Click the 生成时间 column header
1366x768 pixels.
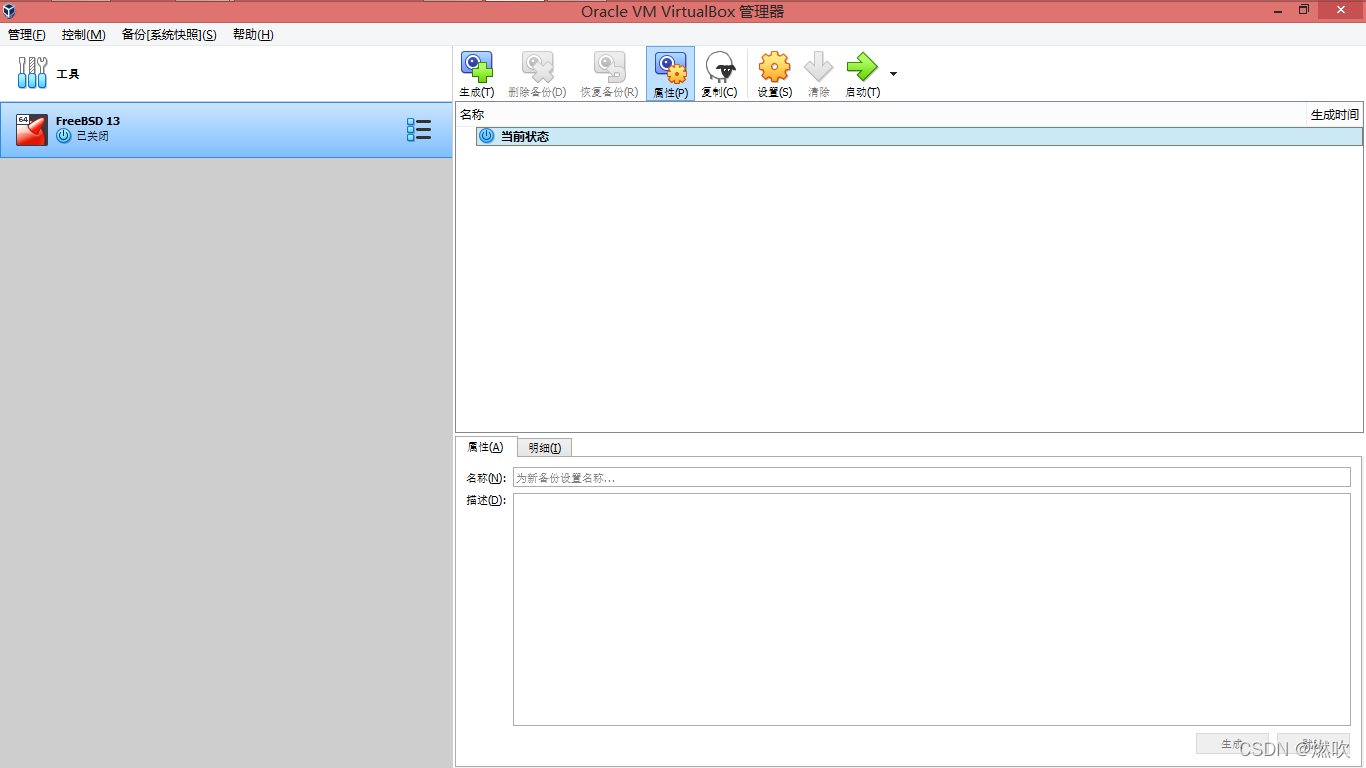[x=1335, y=115]
